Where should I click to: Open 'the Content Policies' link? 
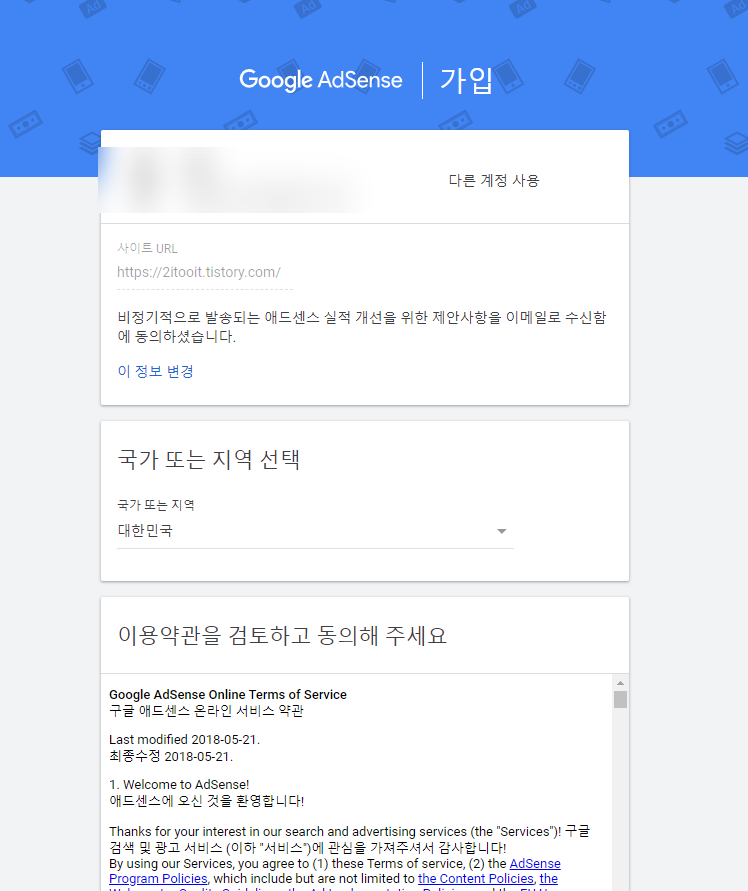(476, 878)
